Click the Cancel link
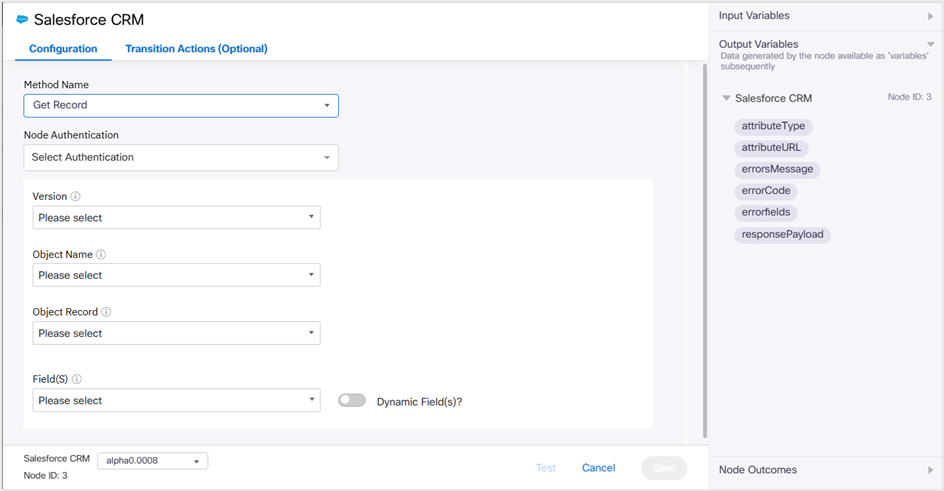Image resolution: width=944 pixels, height=491 pixels. tap(598, 468)
